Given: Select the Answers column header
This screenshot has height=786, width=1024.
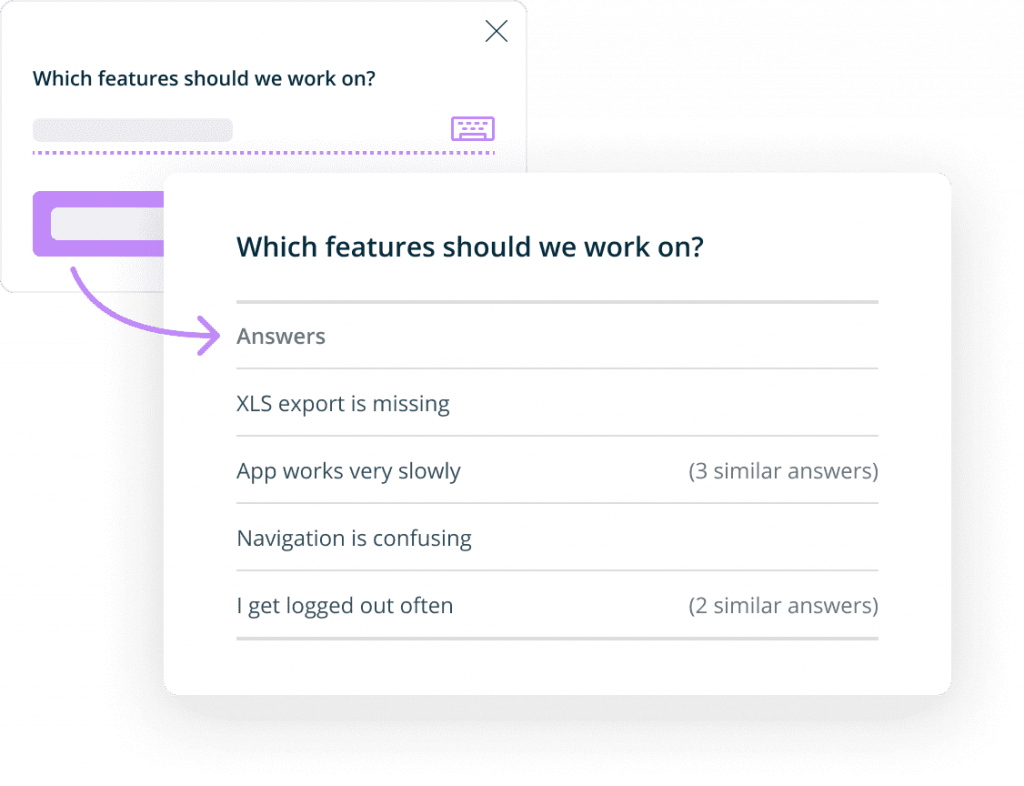Looking at the screenshot, I should (x=281, y=336).
